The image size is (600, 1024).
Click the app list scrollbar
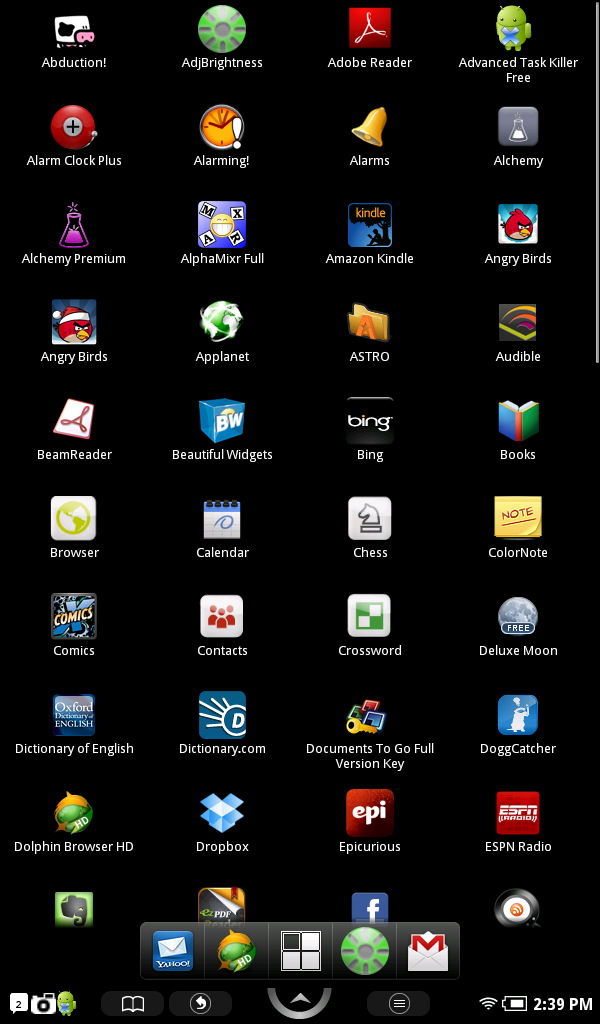tap(597, 182)
